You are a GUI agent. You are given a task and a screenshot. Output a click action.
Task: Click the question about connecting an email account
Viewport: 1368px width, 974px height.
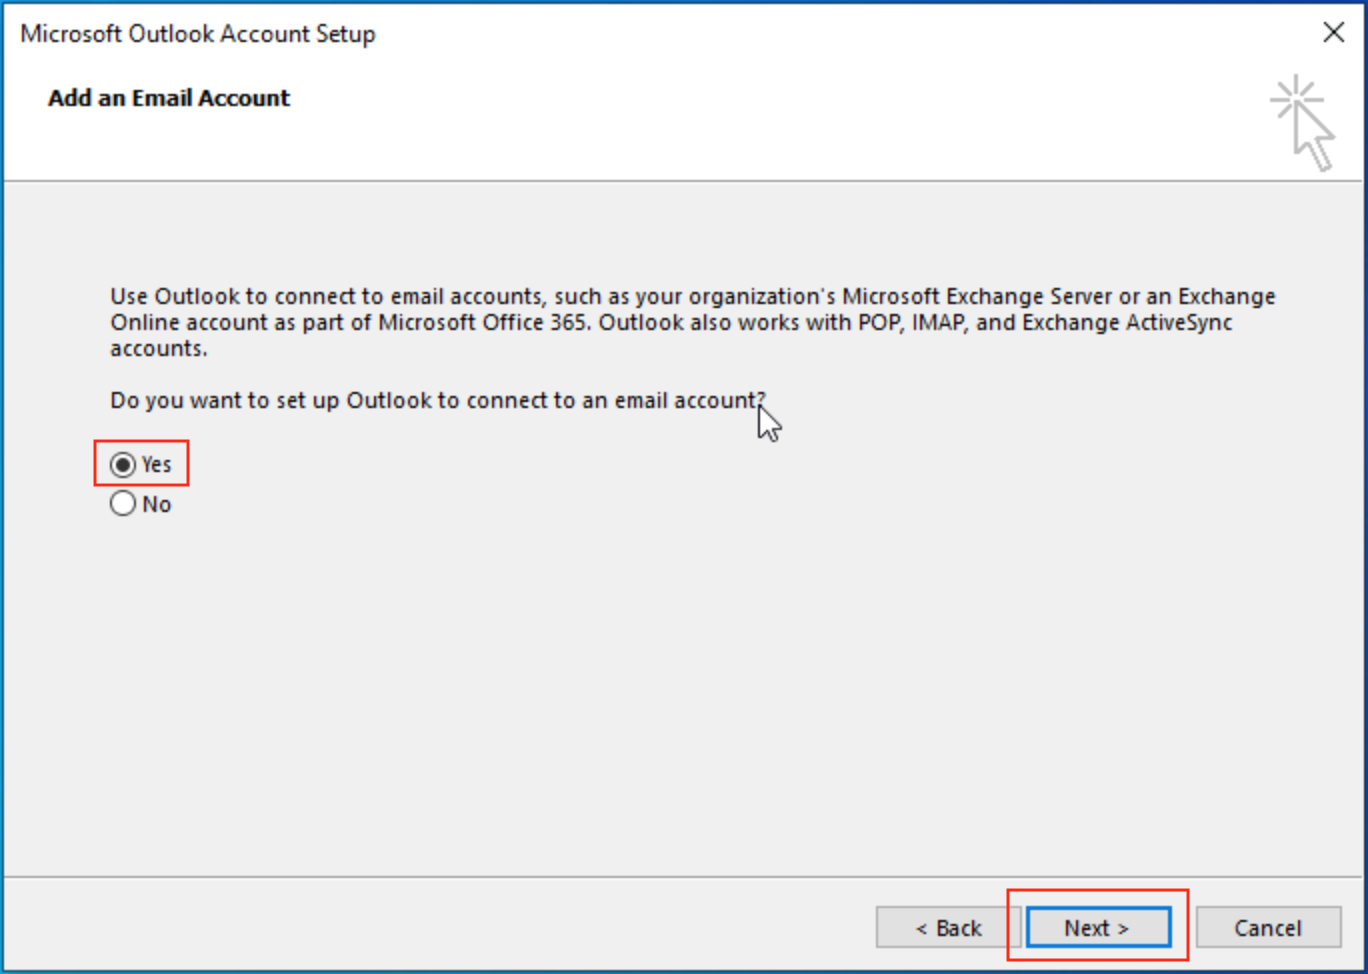(x=437, y=401)
